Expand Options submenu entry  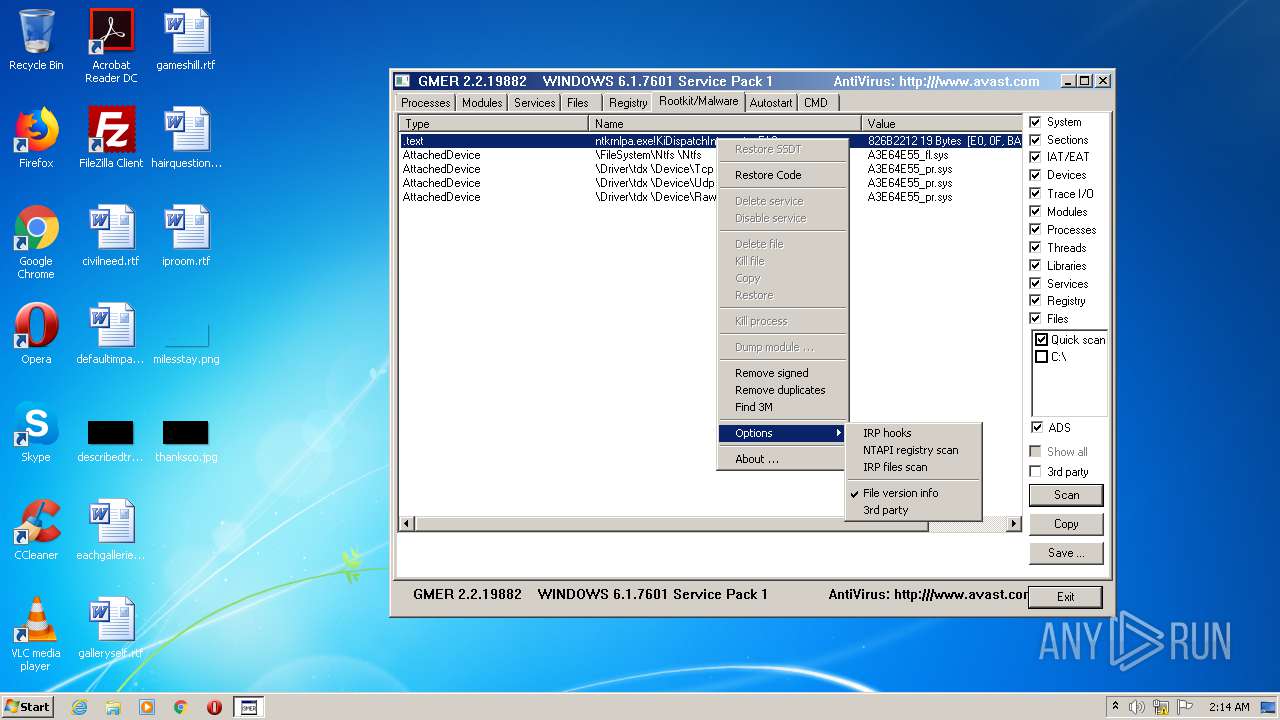click(x=782, y=433)
